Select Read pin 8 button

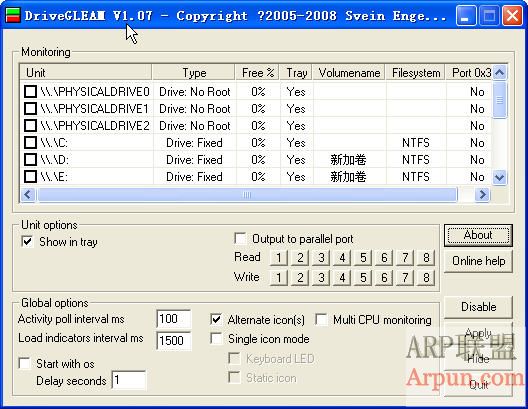426,258
